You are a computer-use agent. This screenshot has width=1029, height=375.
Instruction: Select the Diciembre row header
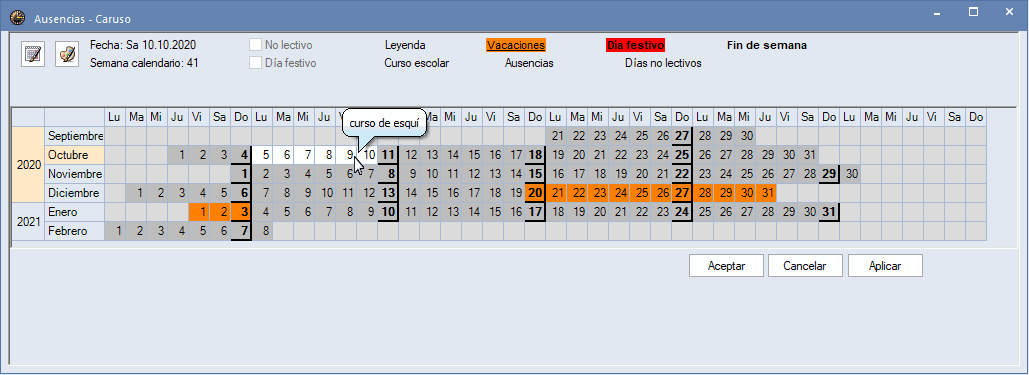(75, 193)
